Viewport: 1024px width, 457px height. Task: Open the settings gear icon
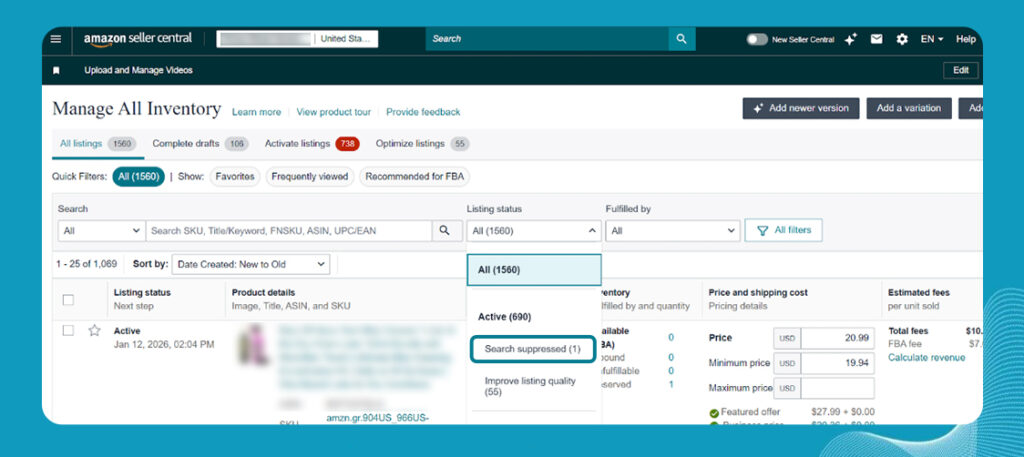(x=902, y=39)
